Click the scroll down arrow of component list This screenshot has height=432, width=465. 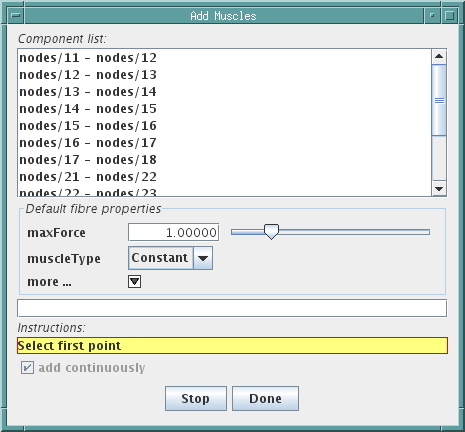click(439, 189)
